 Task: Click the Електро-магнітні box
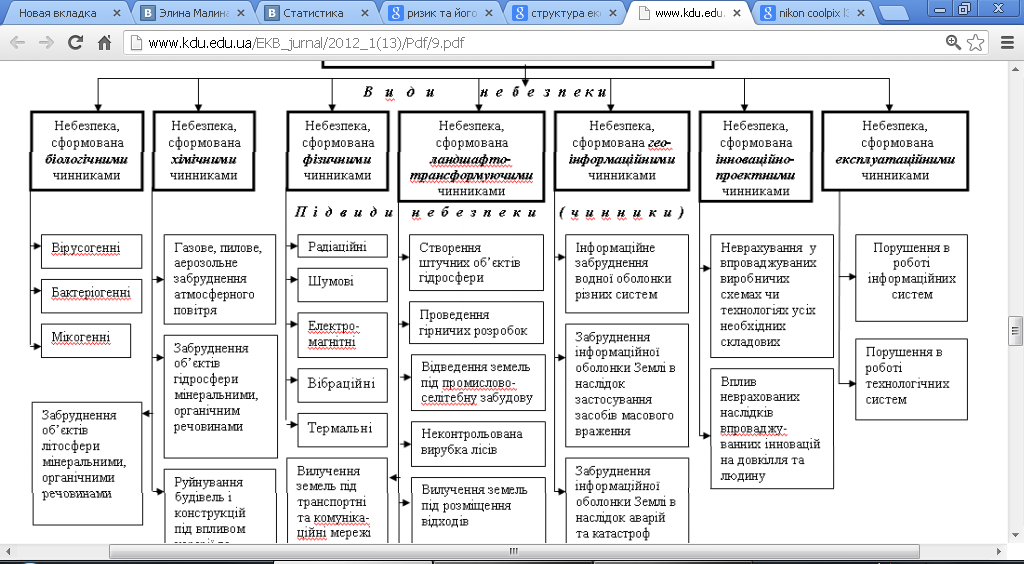pos(342,334)
